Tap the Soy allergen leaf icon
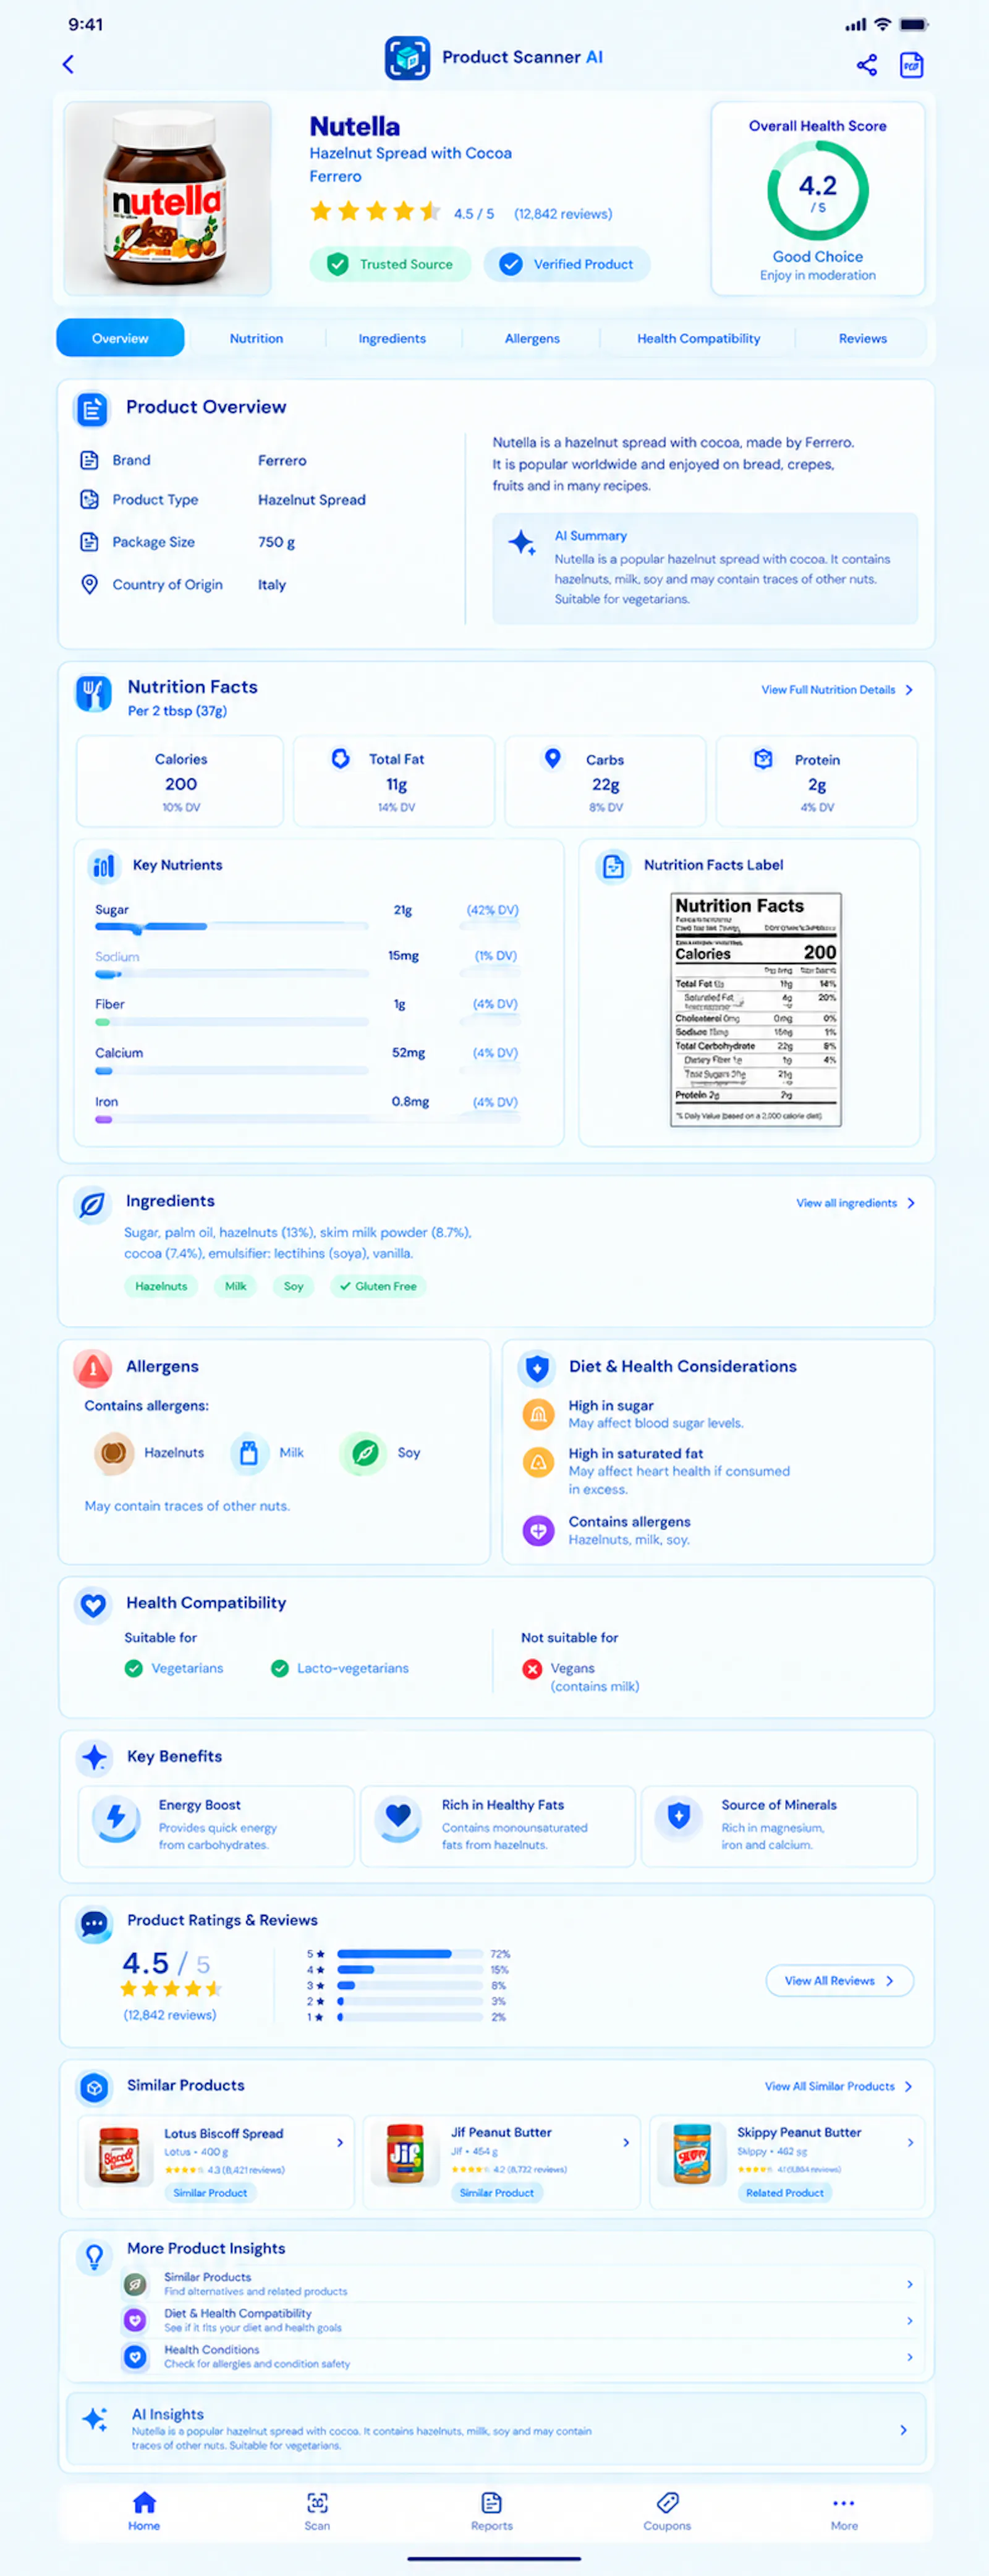Screen dimensions: 989x2576 pos(365,1453)
